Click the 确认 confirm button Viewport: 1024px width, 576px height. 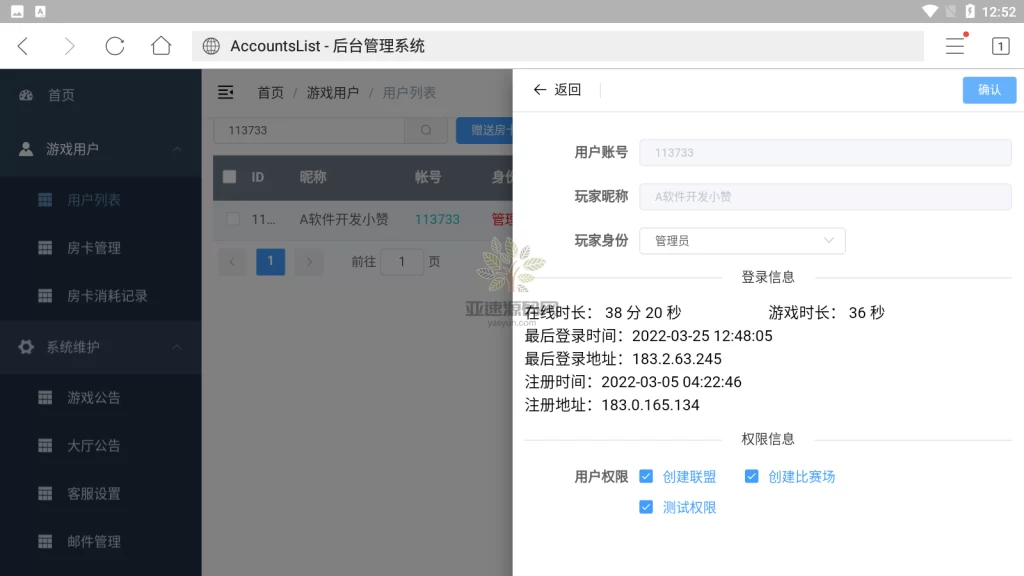(x=989, y=89)
